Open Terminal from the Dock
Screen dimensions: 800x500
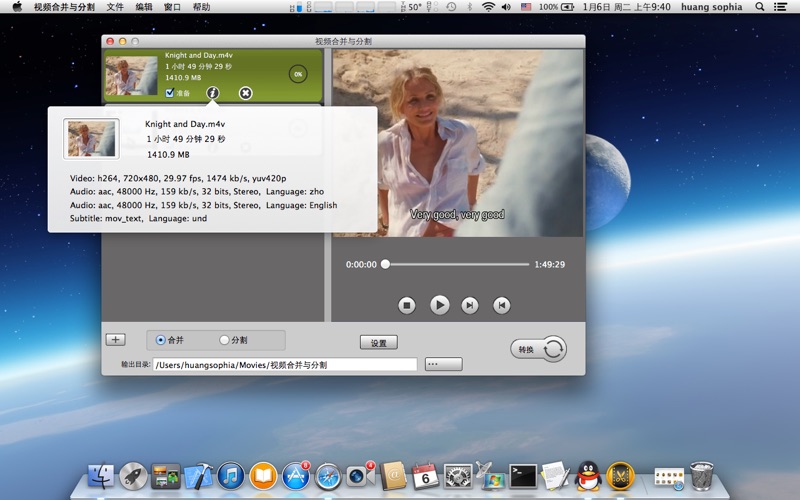point(523,477)
